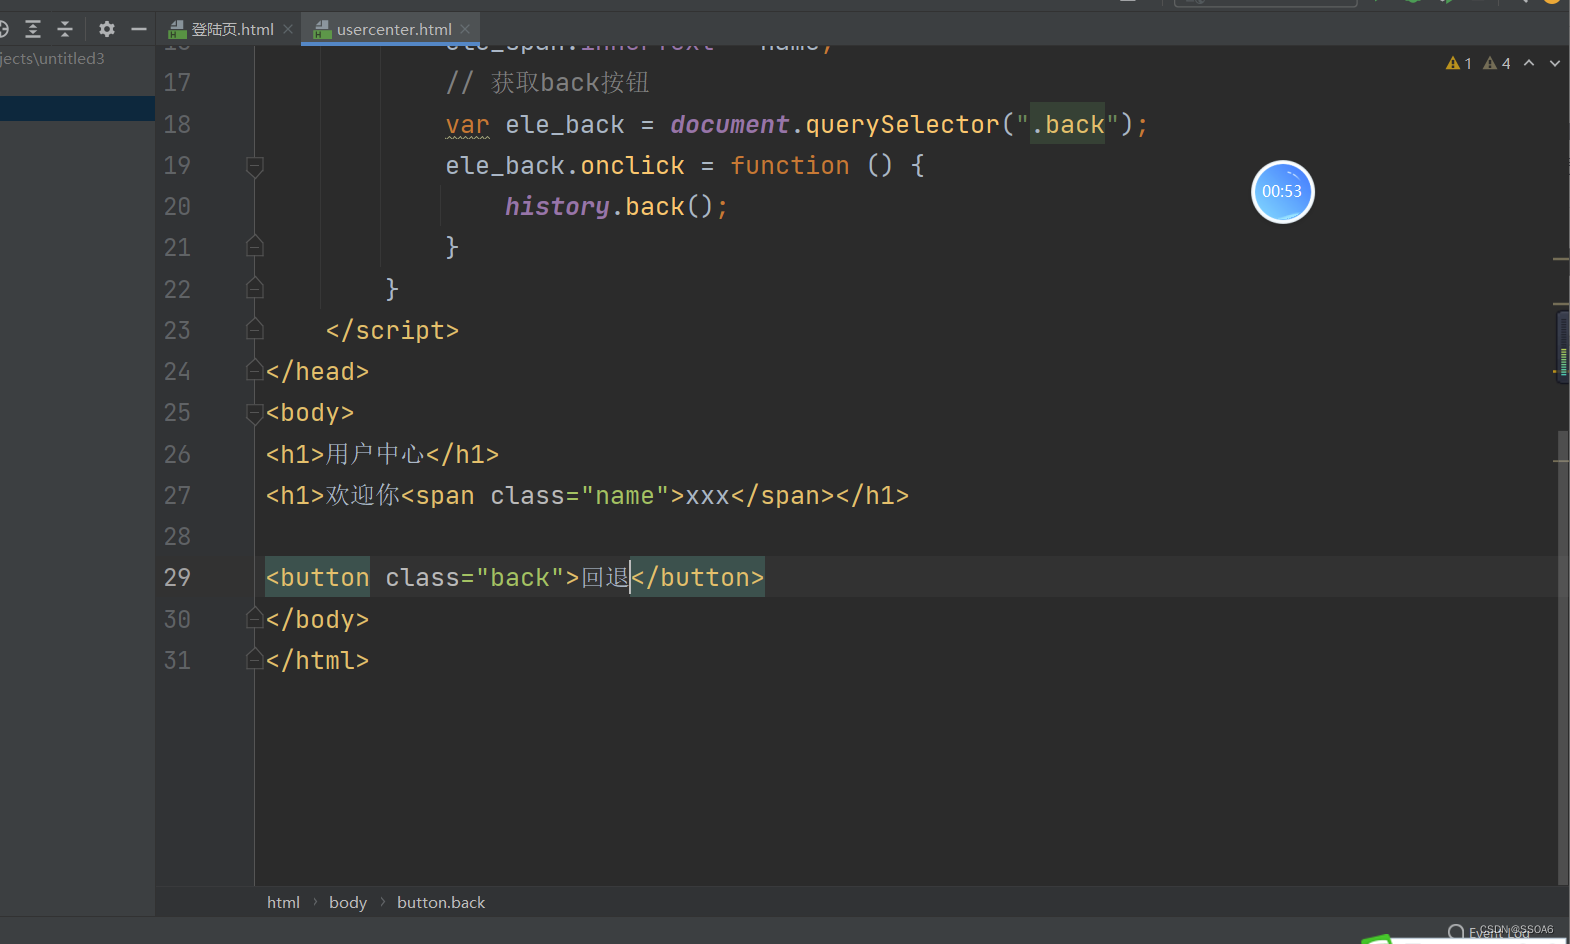Image resolution: width=1570 pixels, height=944 pixels.
Task: Click the blue 00:53 timer circle
Action: [x=1282, y=192]
